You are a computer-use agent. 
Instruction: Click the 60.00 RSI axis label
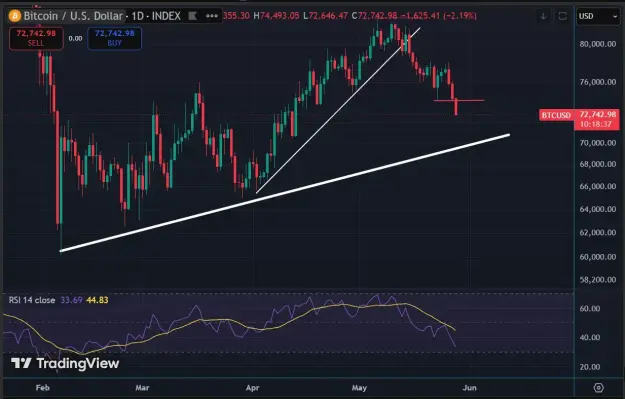(590, 309)
